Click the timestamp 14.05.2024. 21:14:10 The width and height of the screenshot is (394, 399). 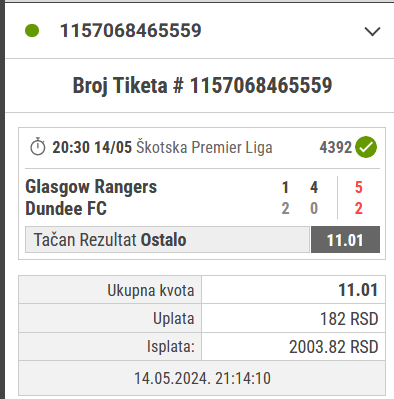(202, 378)
